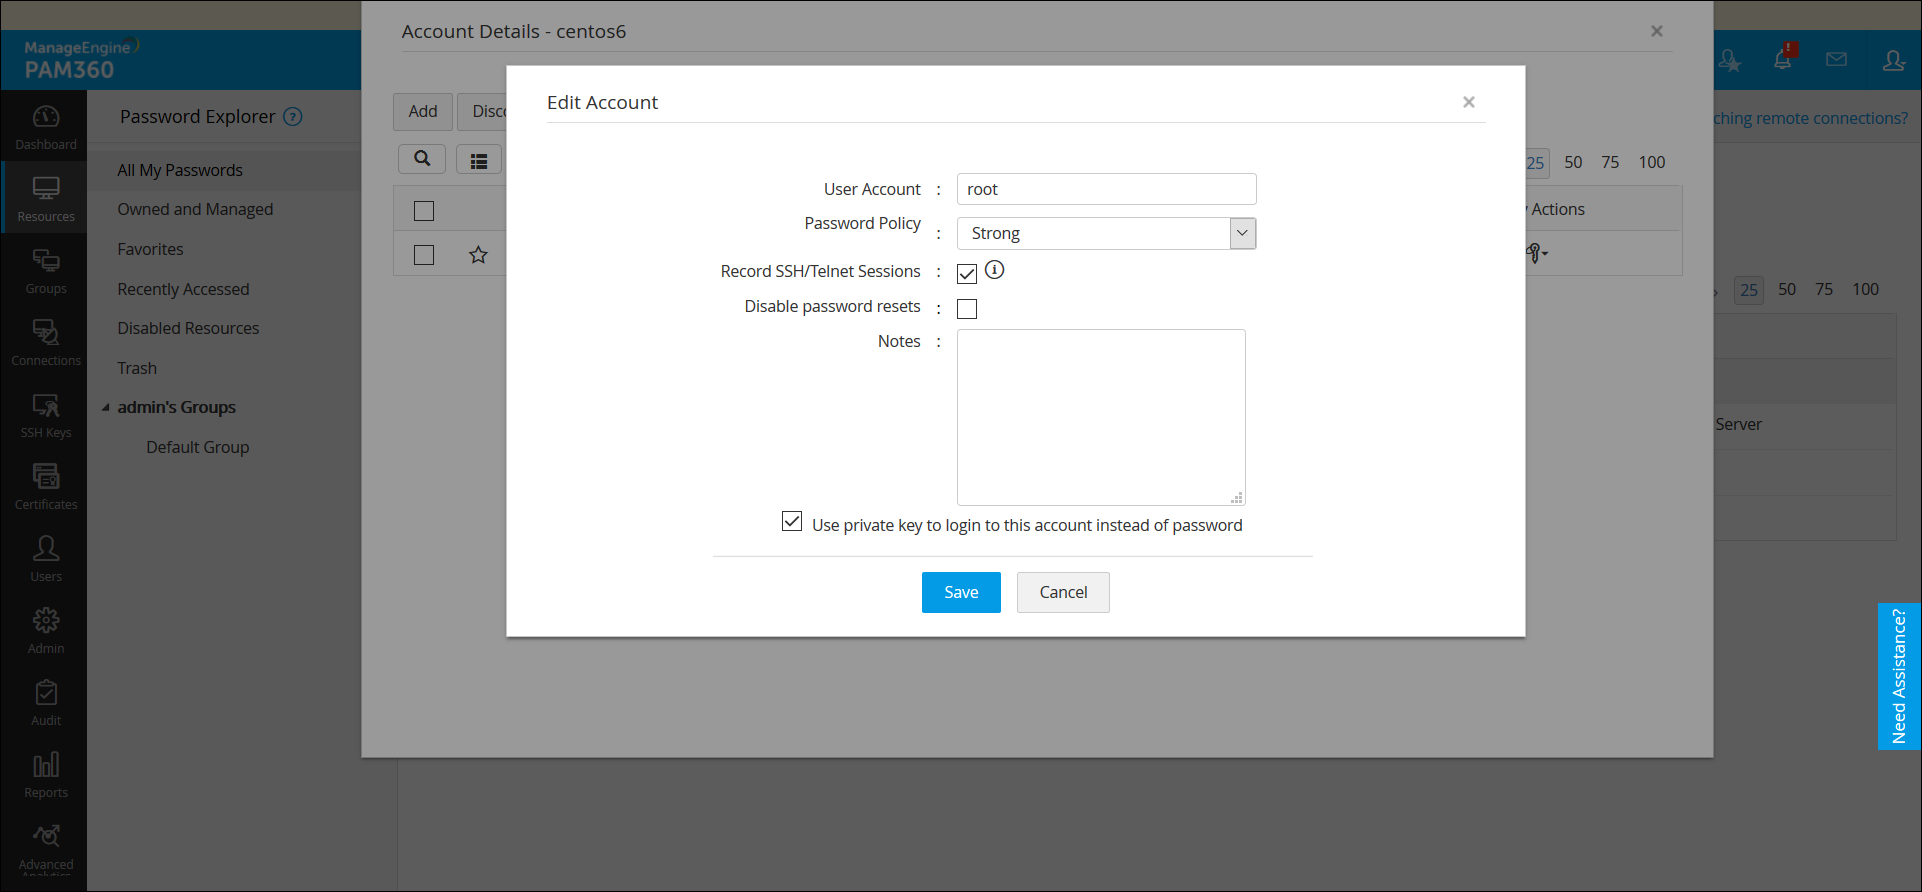The height and width of the screenshot is (892, 1922).
Task: Open the user profile icon in header
Action: pyautogui.click(x=1893, y=61)
